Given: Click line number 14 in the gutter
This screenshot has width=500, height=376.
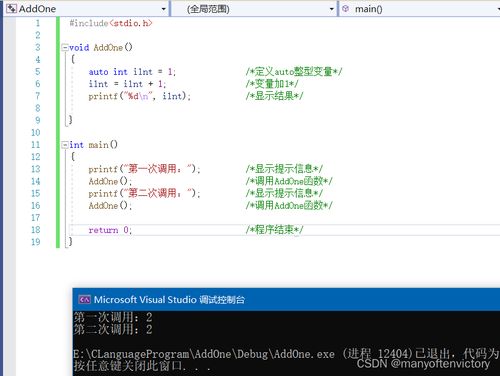Looking at the screenshot, I should [x=35, y=181].
